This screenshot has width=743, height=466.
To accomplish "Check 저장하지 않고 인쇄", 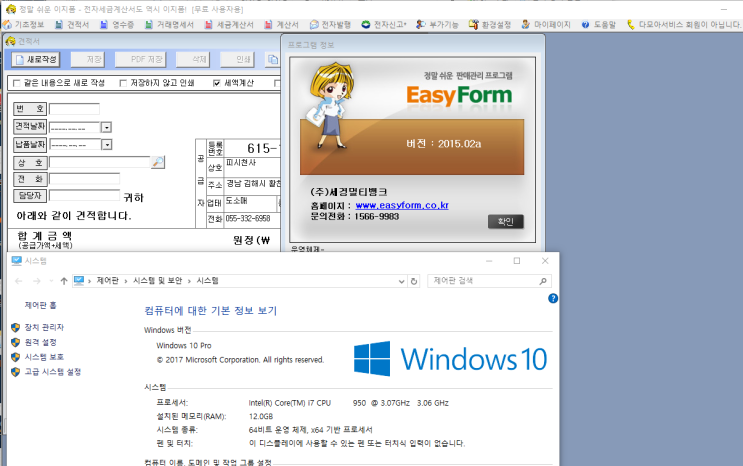I will pos(123,83).
